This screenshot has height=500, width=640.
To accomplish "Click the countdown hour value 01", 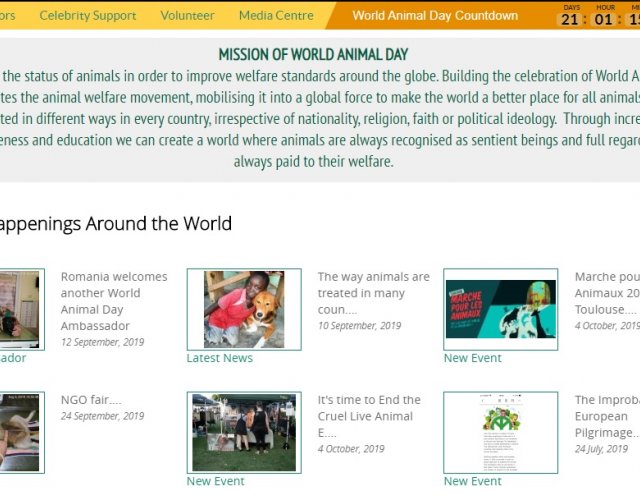I will [x=603, y=19].
